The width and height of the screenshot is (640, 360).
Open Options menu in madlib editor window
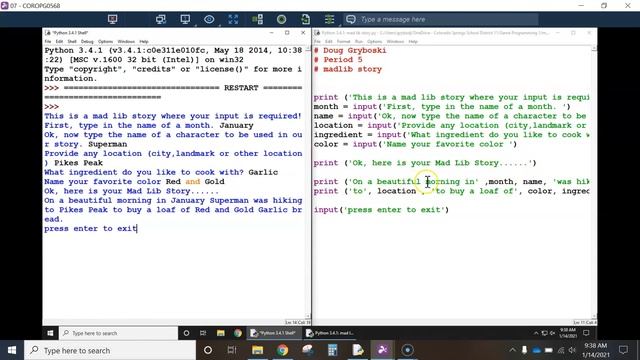pos(374,42)
